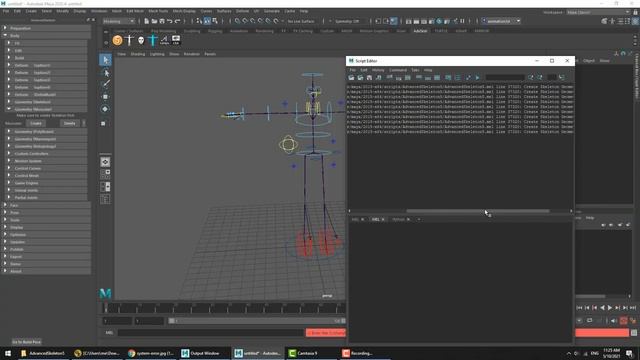Image resolution: width=640 pixels, height=360 pixels.
Task: Click Create button under Geometry Mannequin
Action: pos(36,123)
